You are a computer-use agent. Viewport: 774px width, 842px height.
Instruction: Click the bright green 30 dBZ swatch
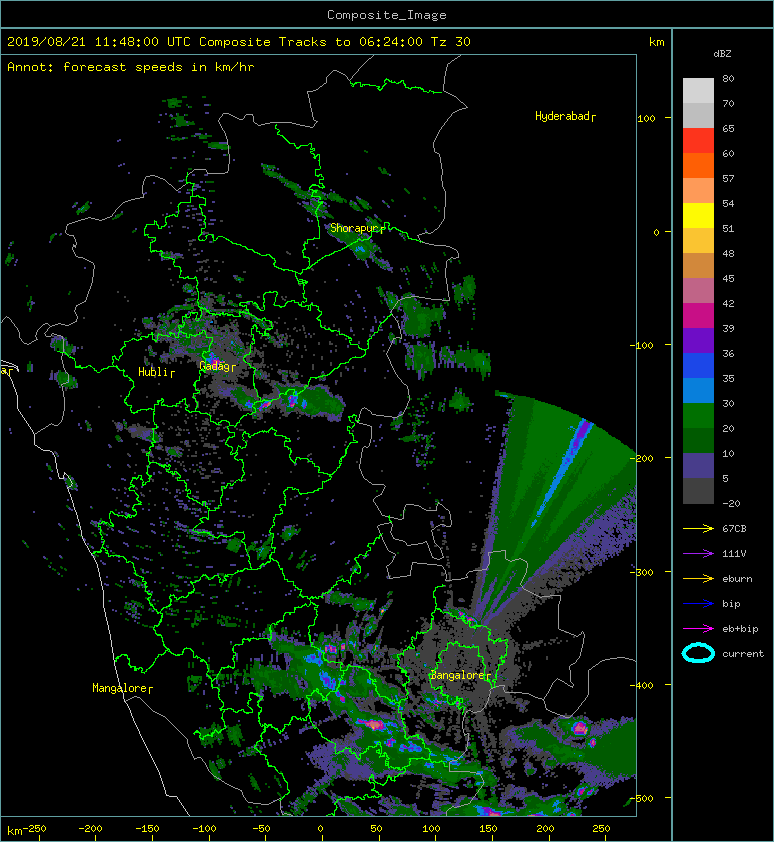click(698, 415)
